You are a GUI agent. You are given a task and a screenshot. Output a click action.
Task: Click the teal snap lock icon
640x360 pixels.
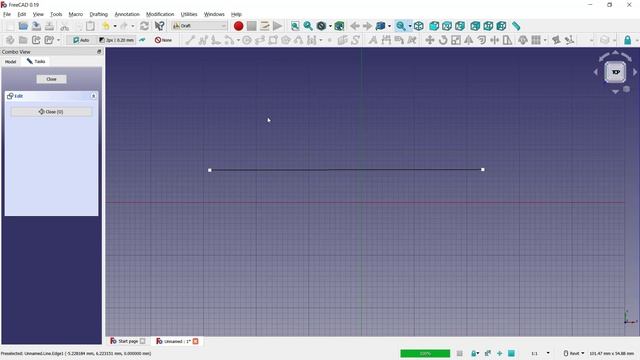coord(628,40)
